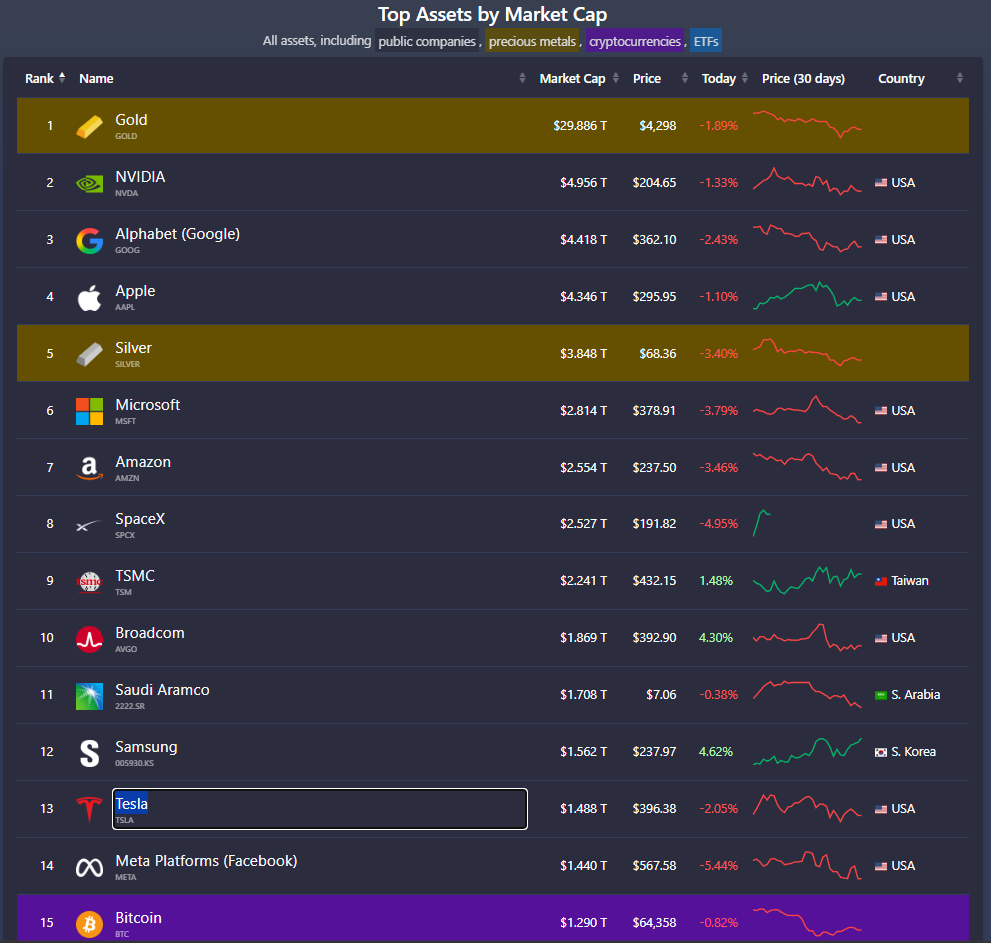Click the Alphabet Google logo icon
991x943 pixels.
(89, 241)
